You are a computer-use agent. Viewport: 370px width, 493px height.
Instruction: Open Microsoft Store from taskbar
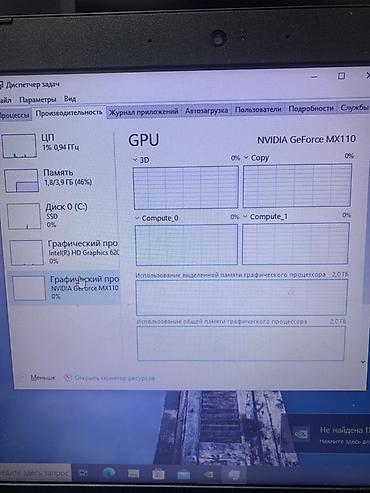(x=158, y=474)
